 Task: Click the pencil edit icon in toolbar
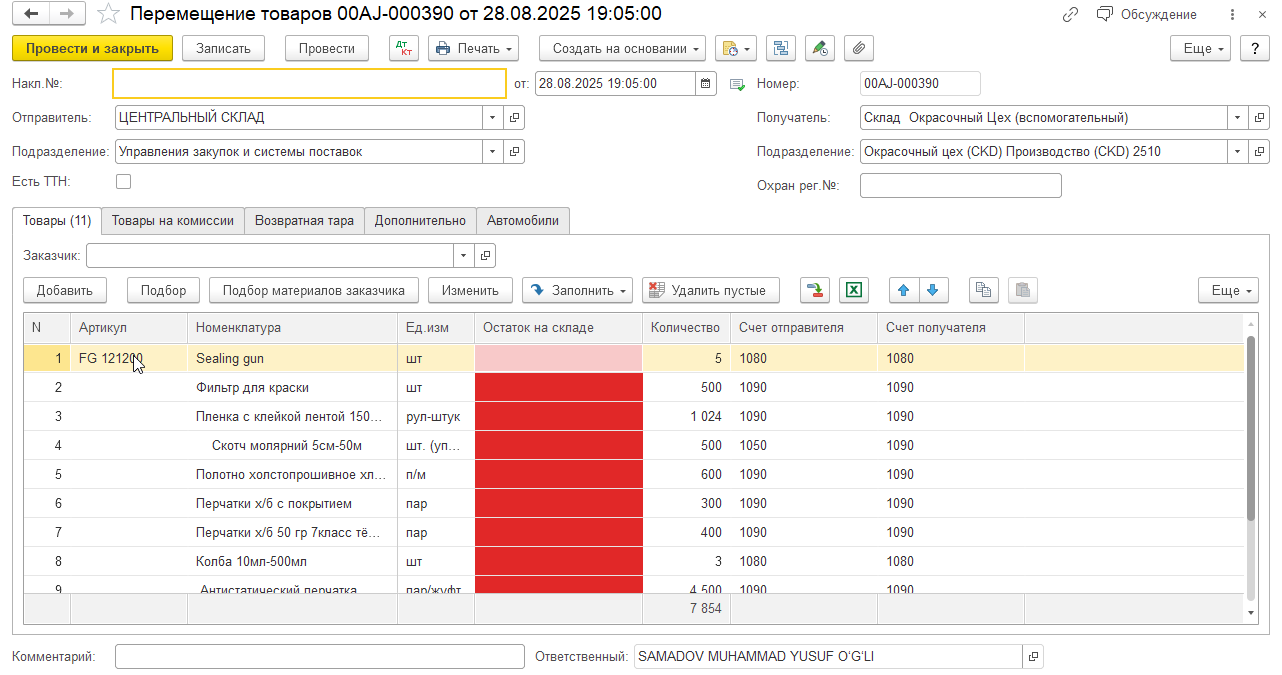(x=820, y=48)
